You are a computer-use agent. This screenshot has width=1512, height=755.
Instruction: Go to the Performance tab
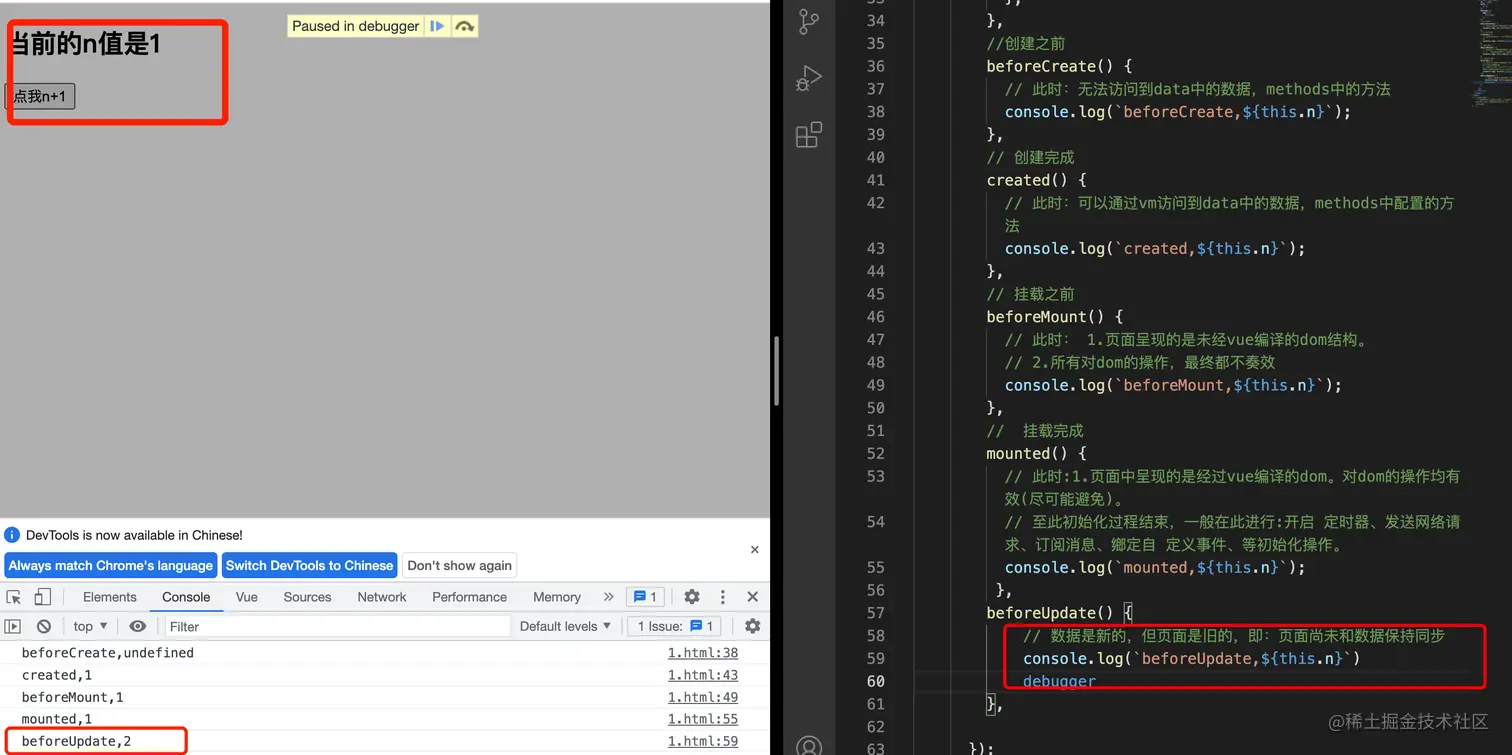[x=469, y=597]
